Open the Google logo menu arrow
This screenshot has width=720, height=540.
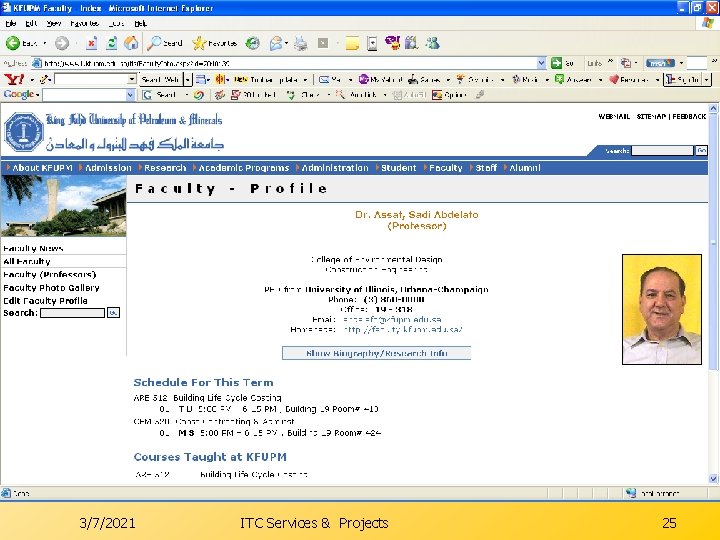[x=38, y=95]
